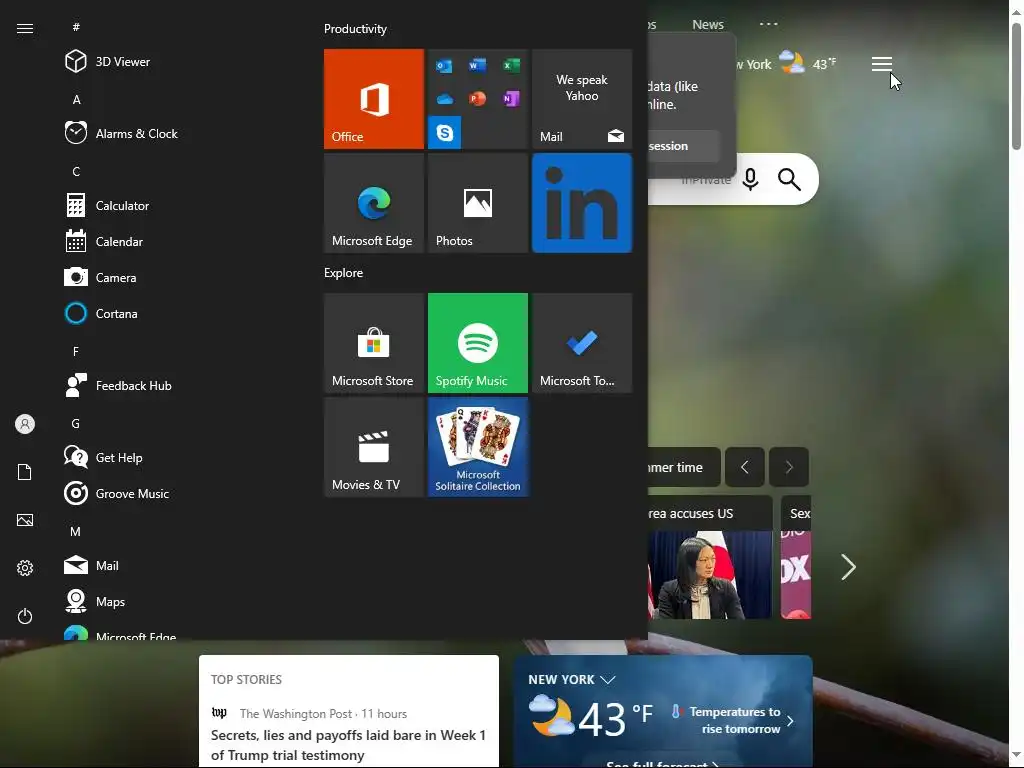This screenshot has width=1024, height=768.
Task: Open the 43 °F weather card temperature
Action: 615,718
